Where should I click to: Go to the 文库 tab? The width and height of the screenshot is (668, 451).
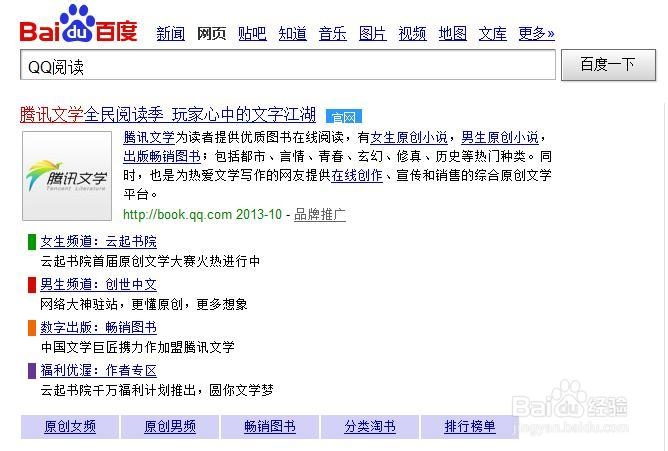point(493,33)
